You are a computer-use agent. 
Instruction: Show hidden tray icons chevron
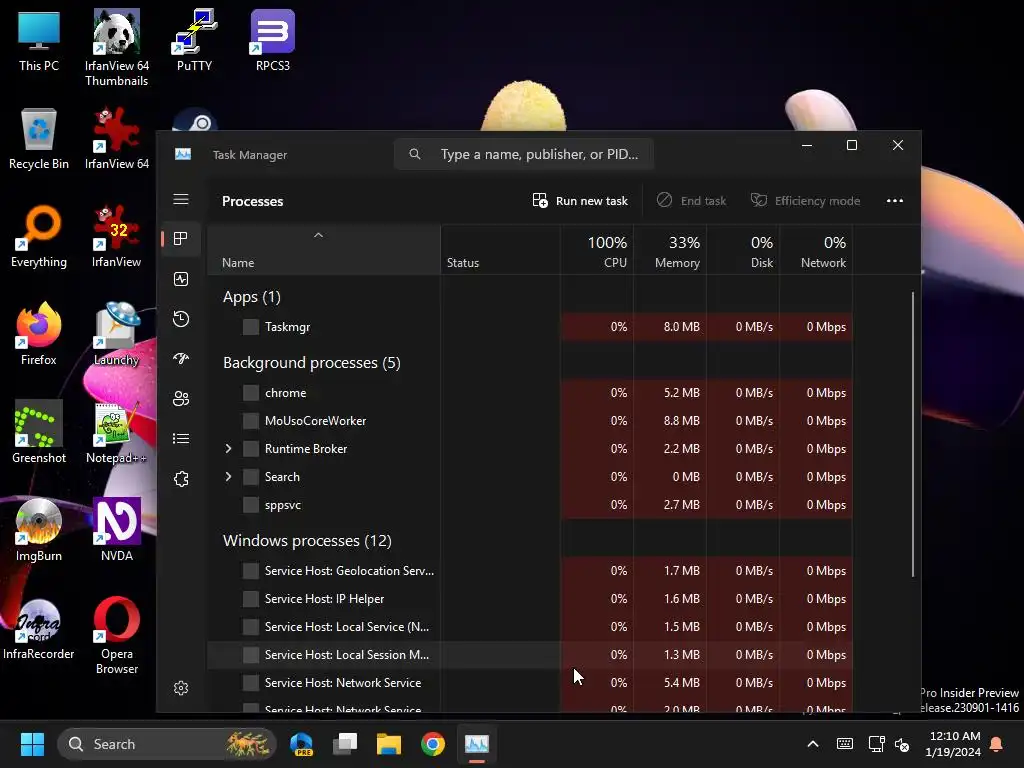click(x=813, y=744)
